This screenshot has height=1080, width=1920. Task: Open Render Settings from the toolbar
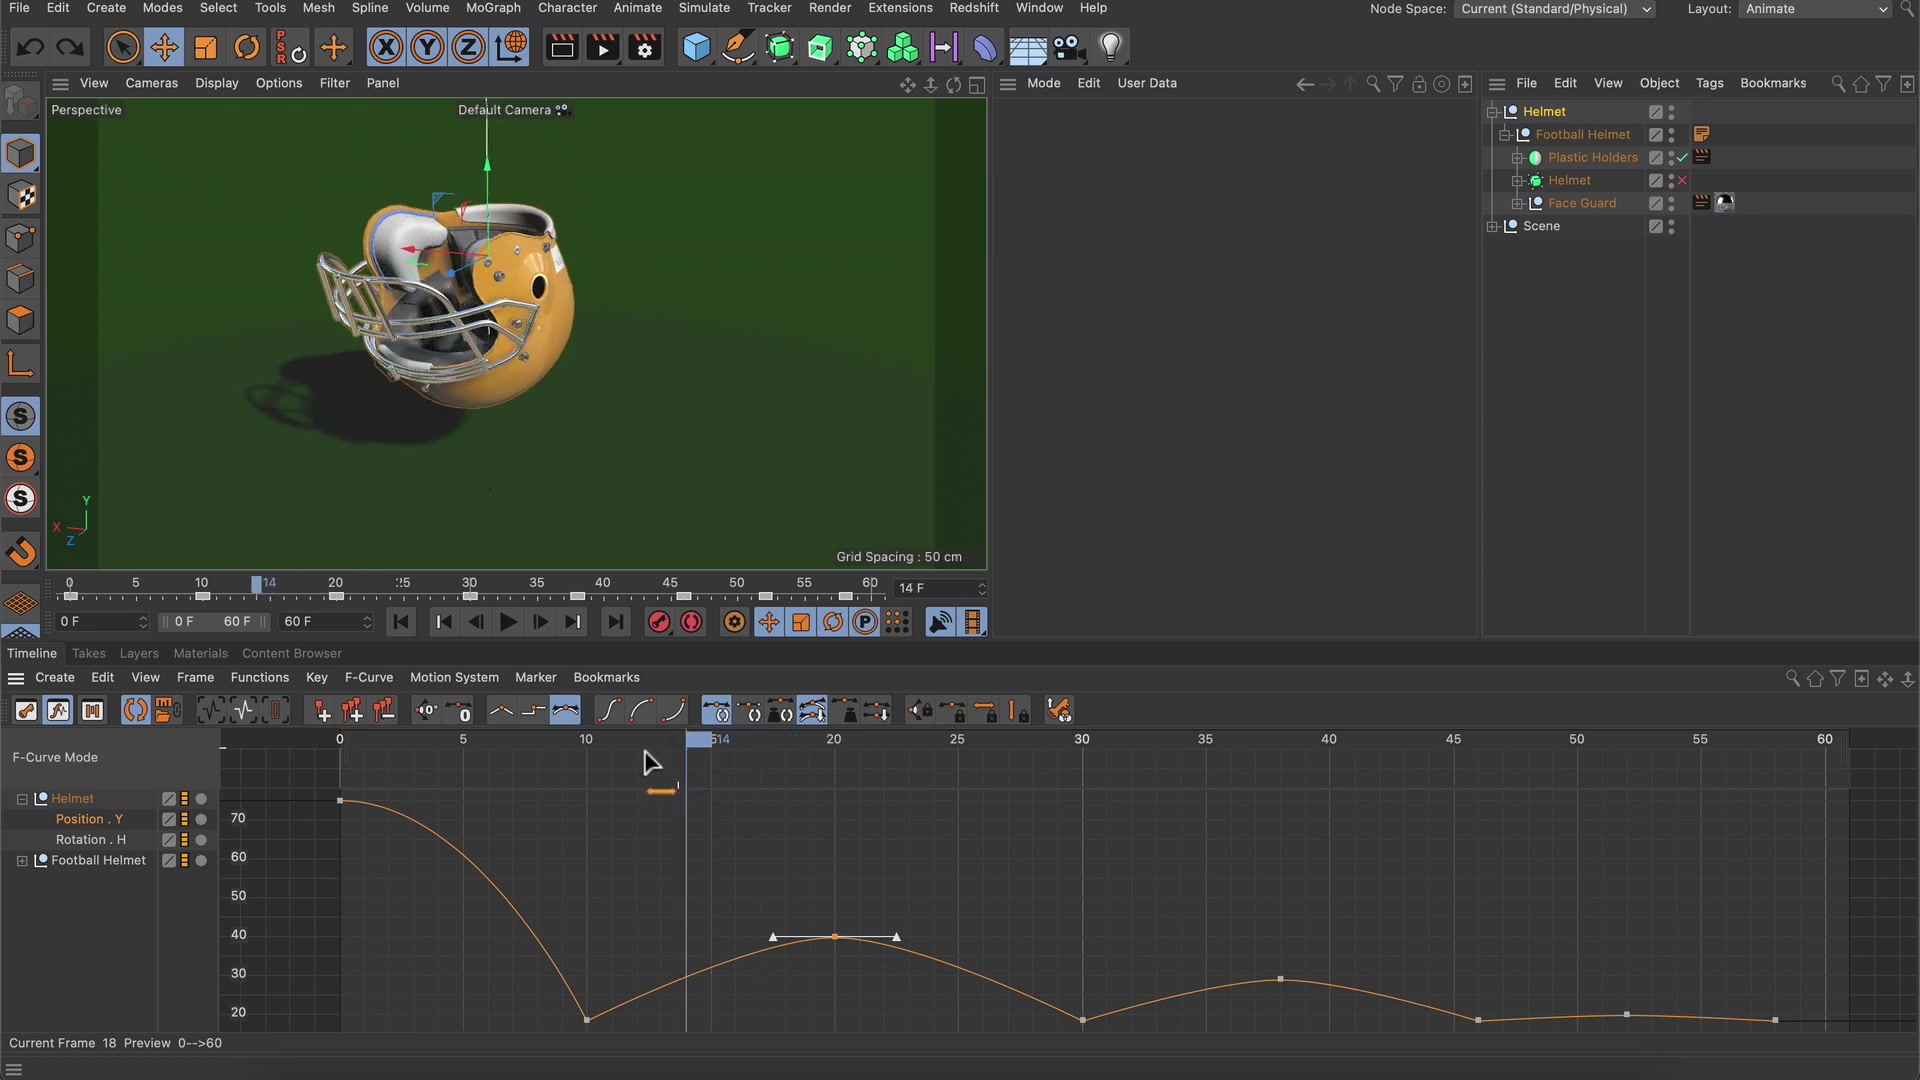coord(645,47)
